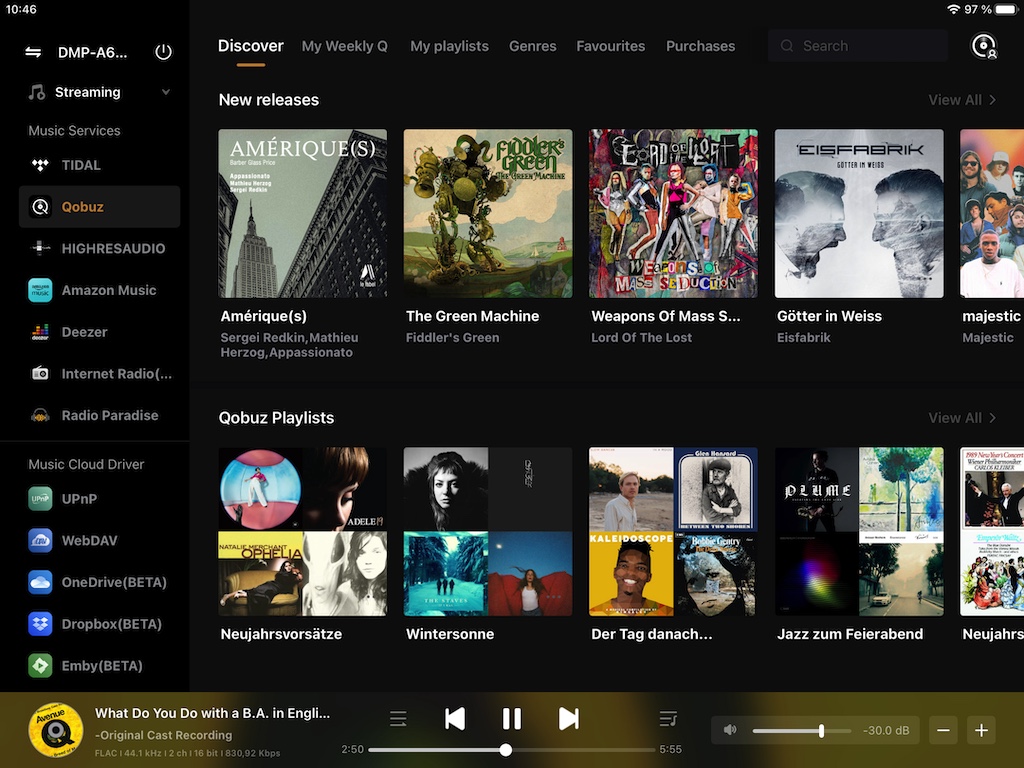Click the -30.0 dB volume readout
Screen dimensions: 1024x768
(886, 730)
